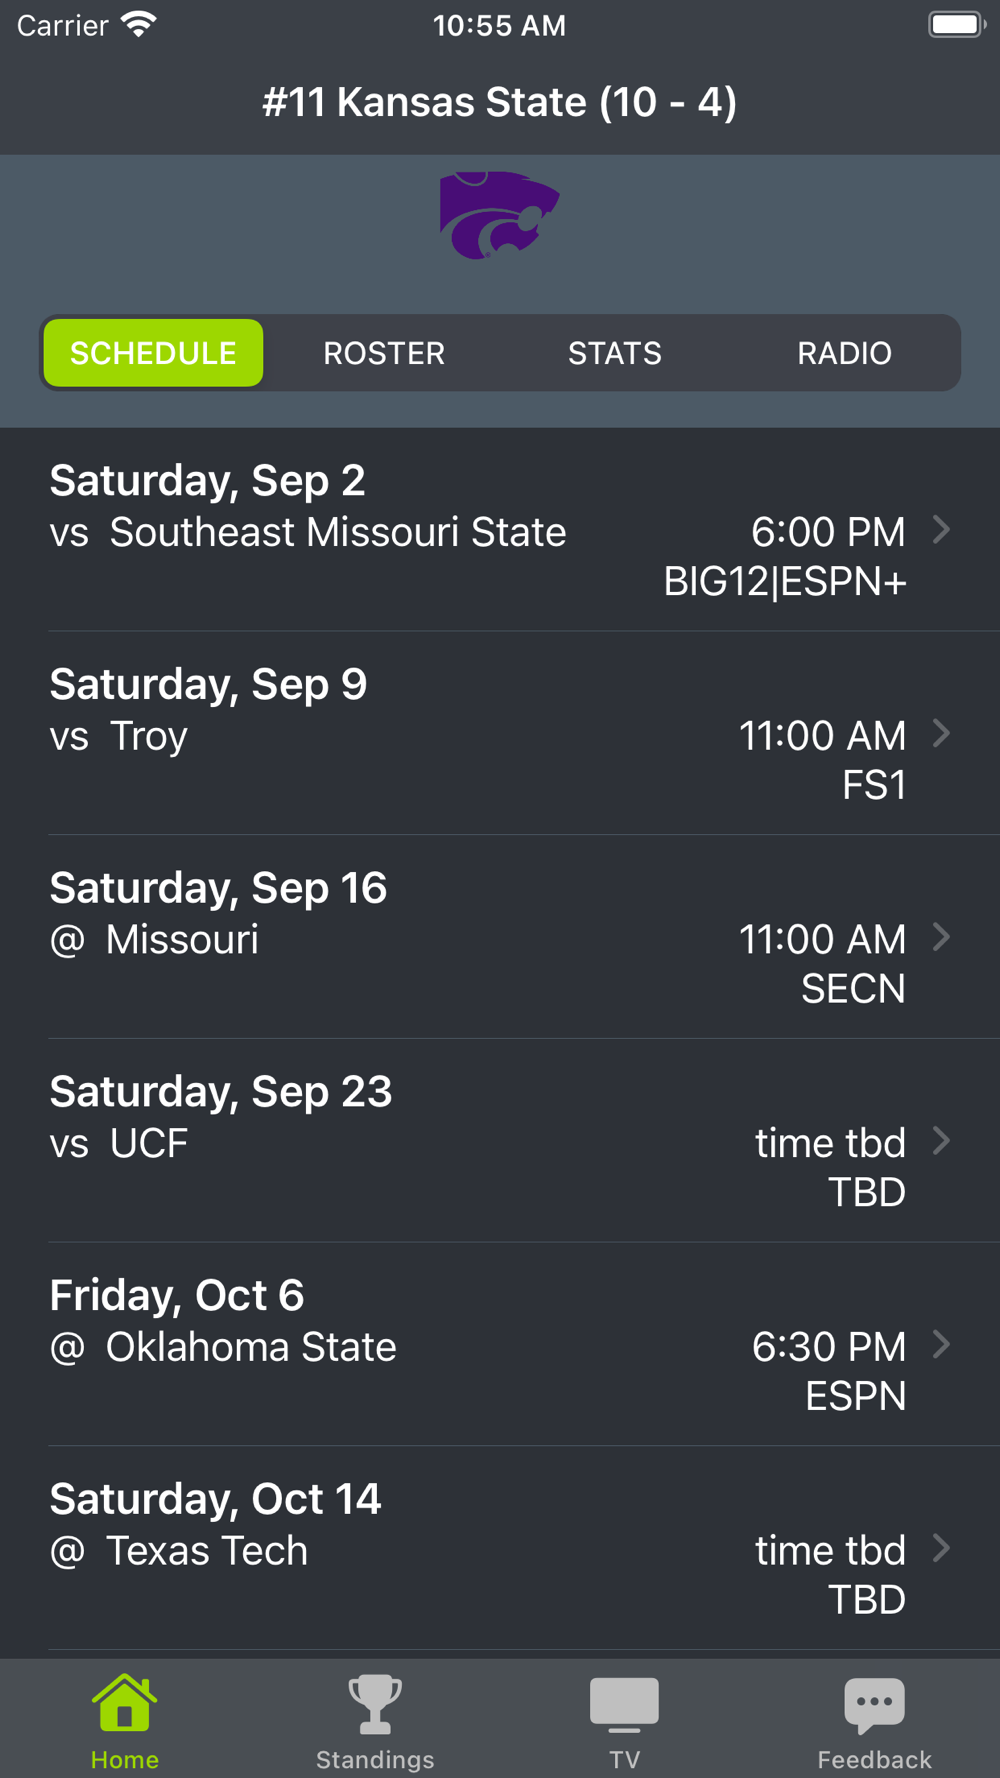Expand the Troy game chevron
The height and width of the screenshot is (1778, 1000).
click(x=941, y=733)
